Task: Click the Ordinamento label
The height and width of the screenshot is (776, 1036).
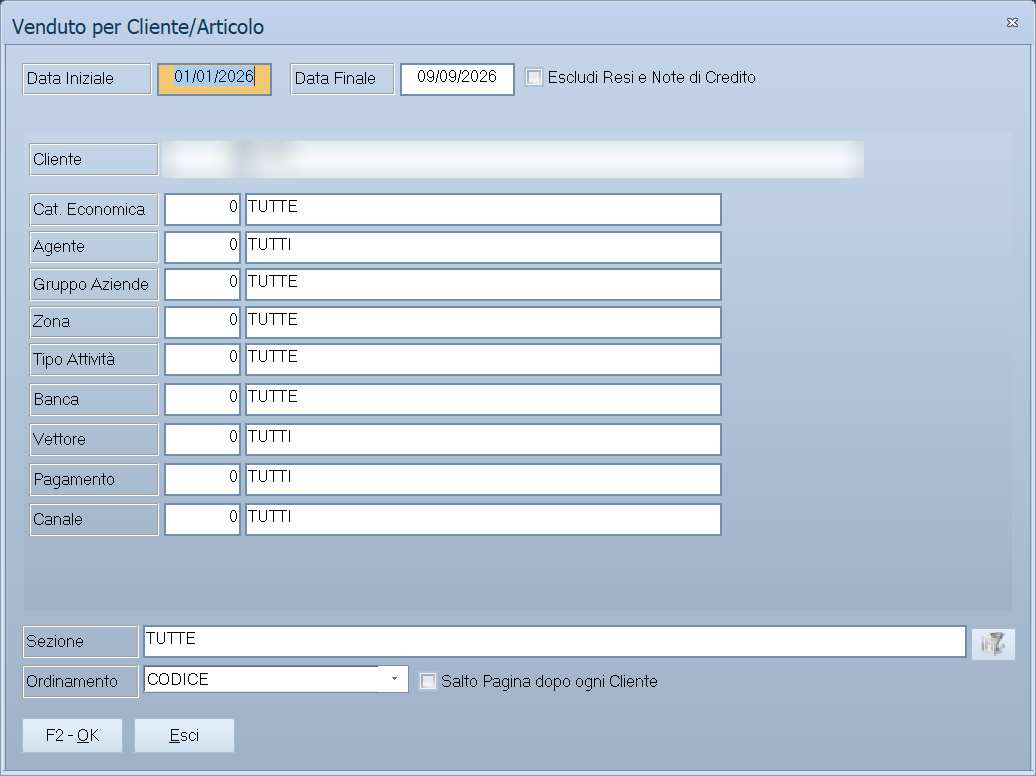Action: tap(81, 681)
